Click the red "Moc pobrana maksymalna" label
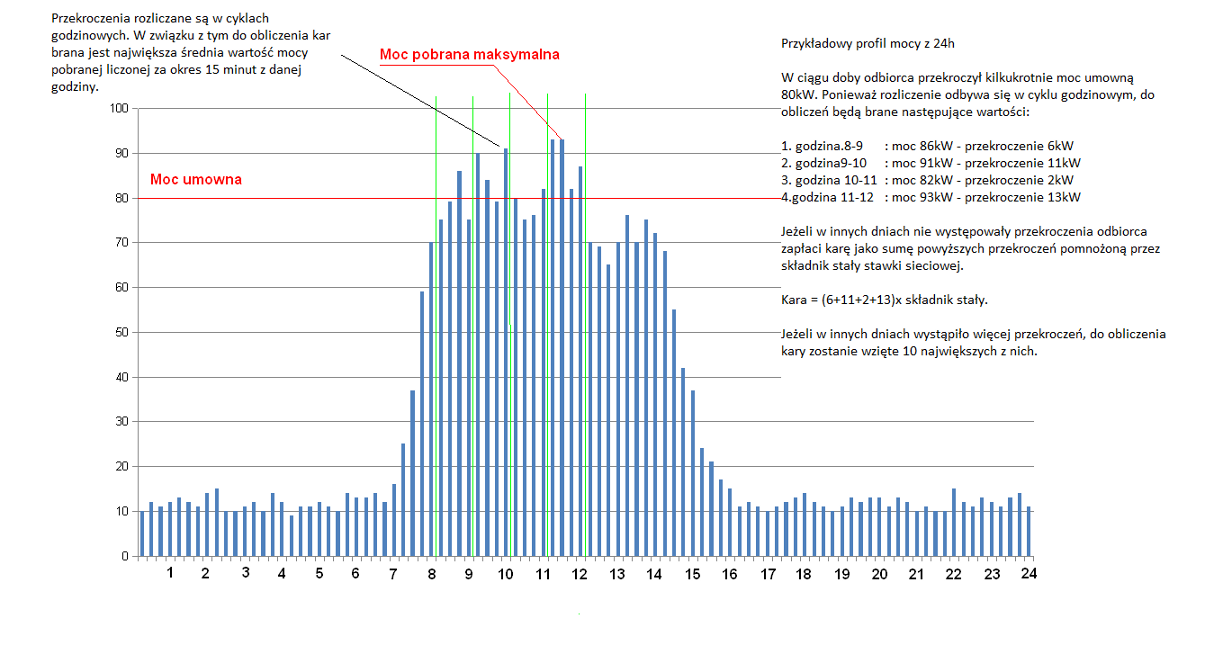This screenshot has width=1214, height=663. pyautogui.click(x=469, y=54)
